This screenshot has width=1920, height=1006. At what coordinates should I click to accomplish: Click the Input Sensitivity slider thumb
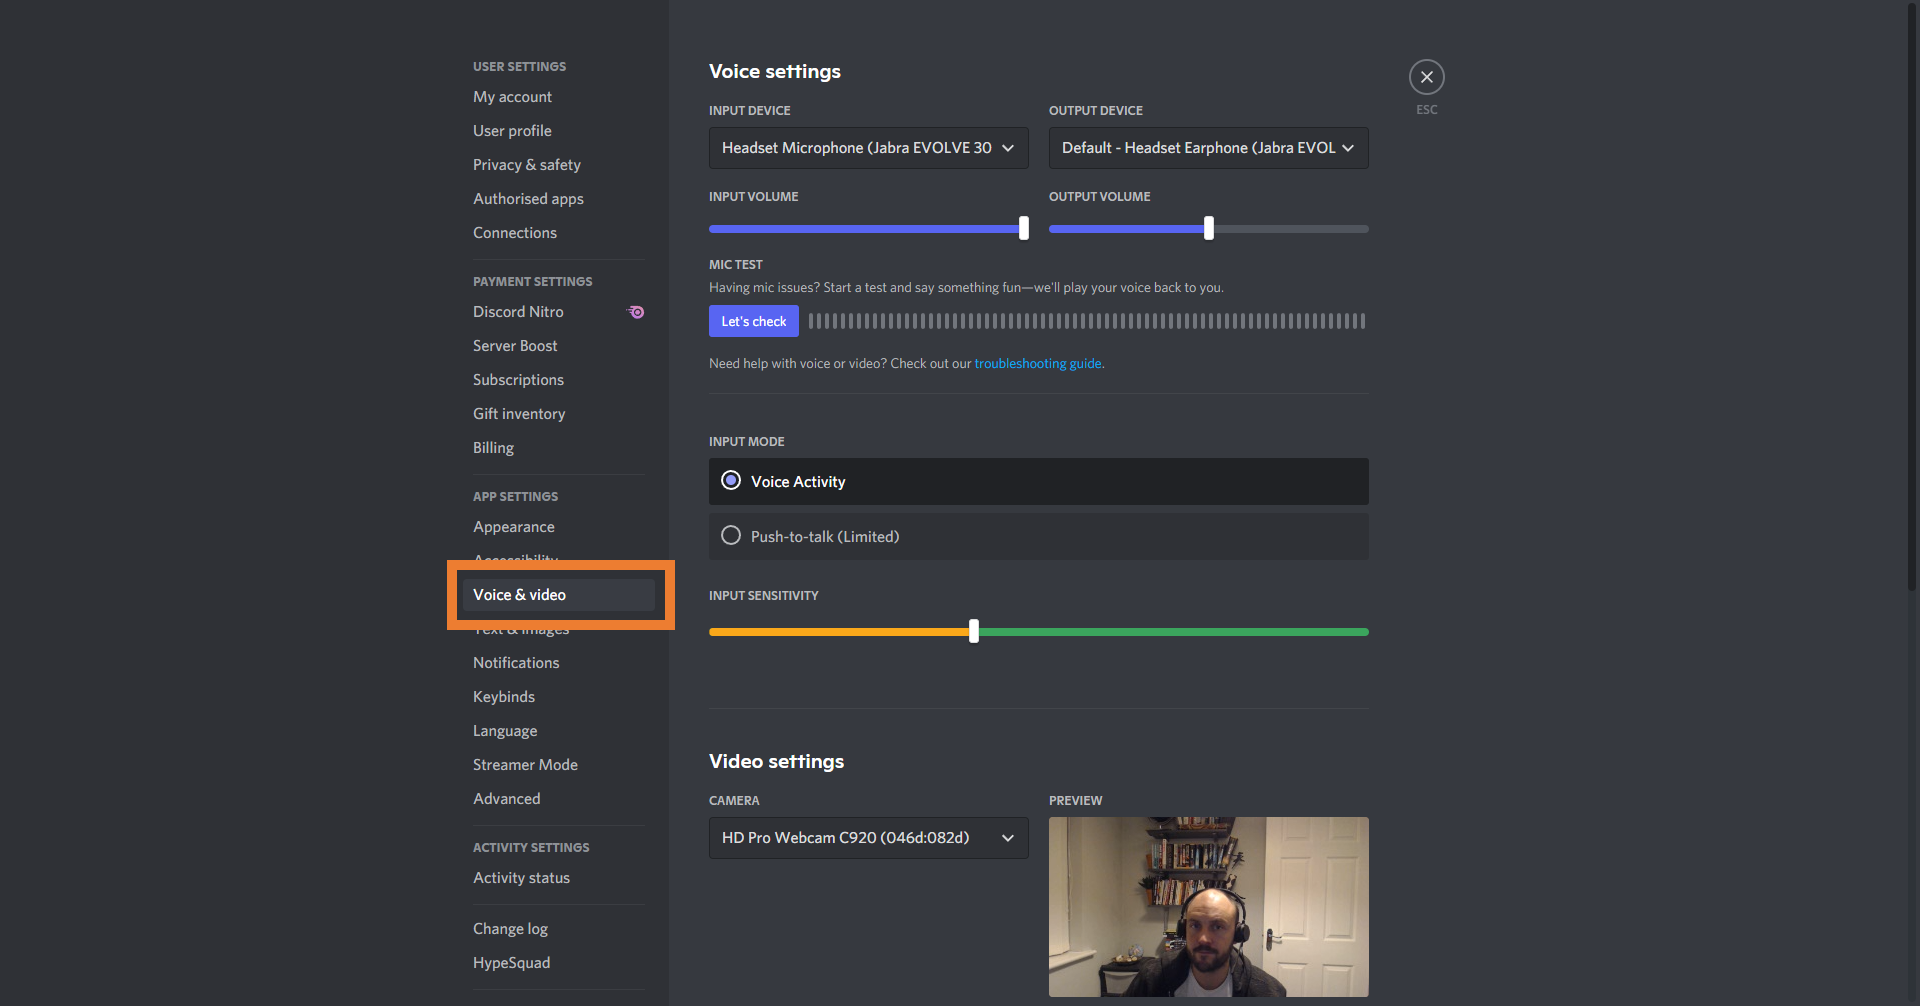[x=974, y=631]
